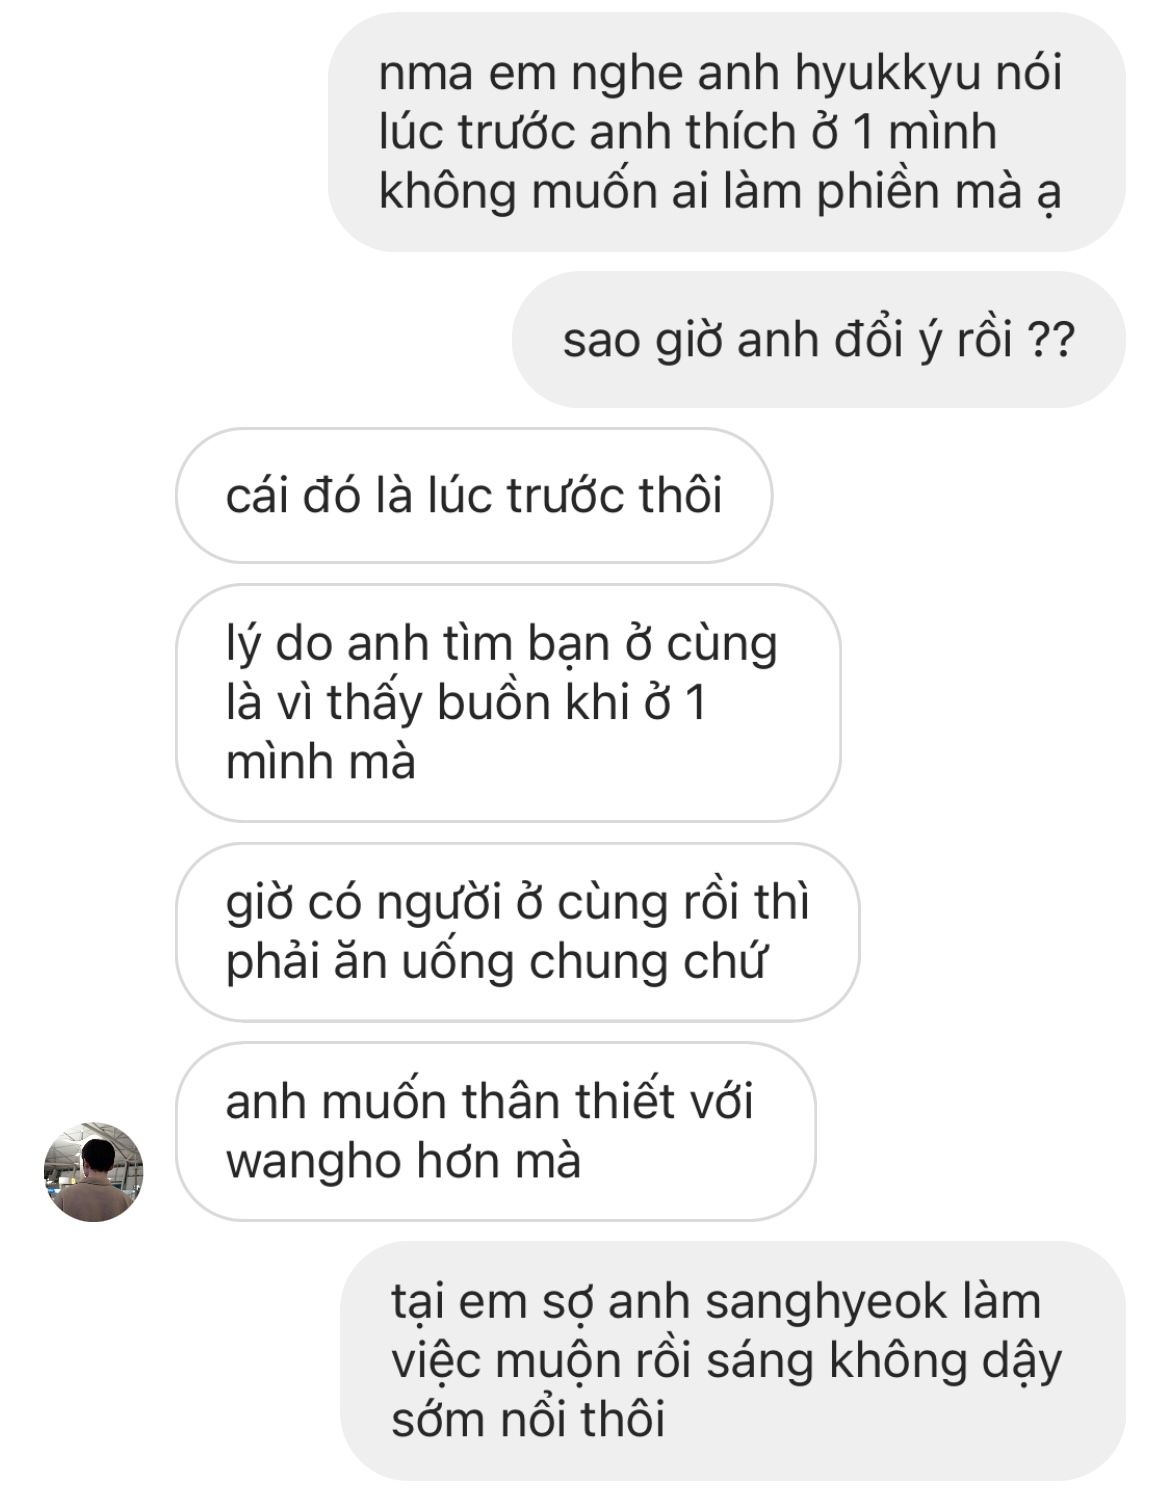Screen dimensions: 1170x1488
Task: Select the 'sao giờ anh đổi ý rồi ??' bubble
Action: (818, 340)
